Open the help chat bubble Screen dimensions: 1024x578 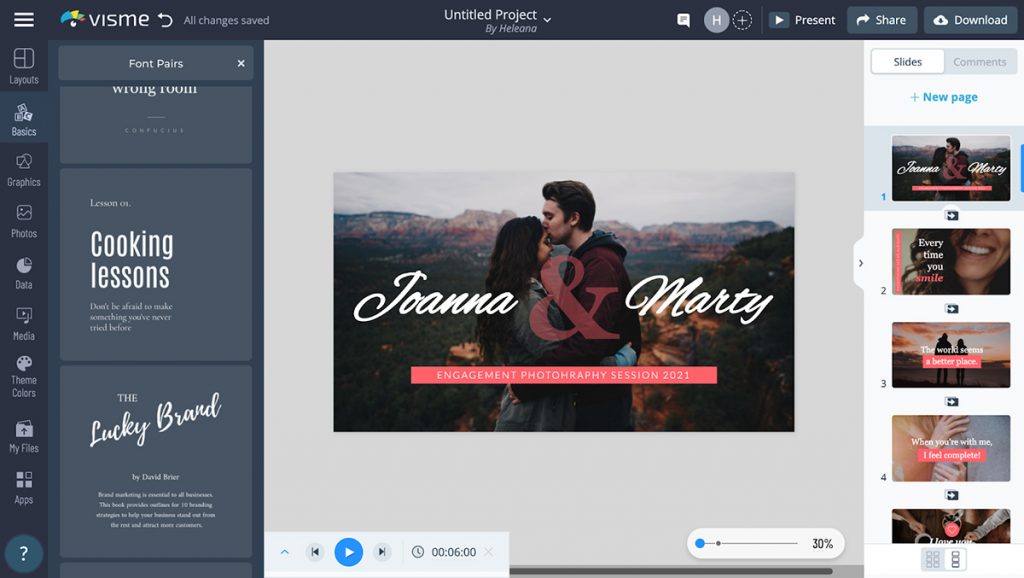(x=22, y=553)
